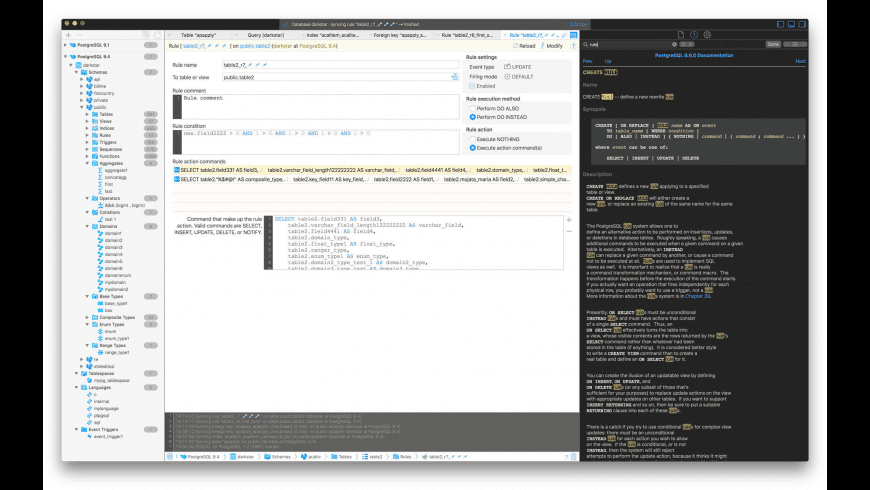The width and height of the screenshot is (870, 490).
Task: Click the add connection plus icon in sidebar
Action: click(68, 35)
